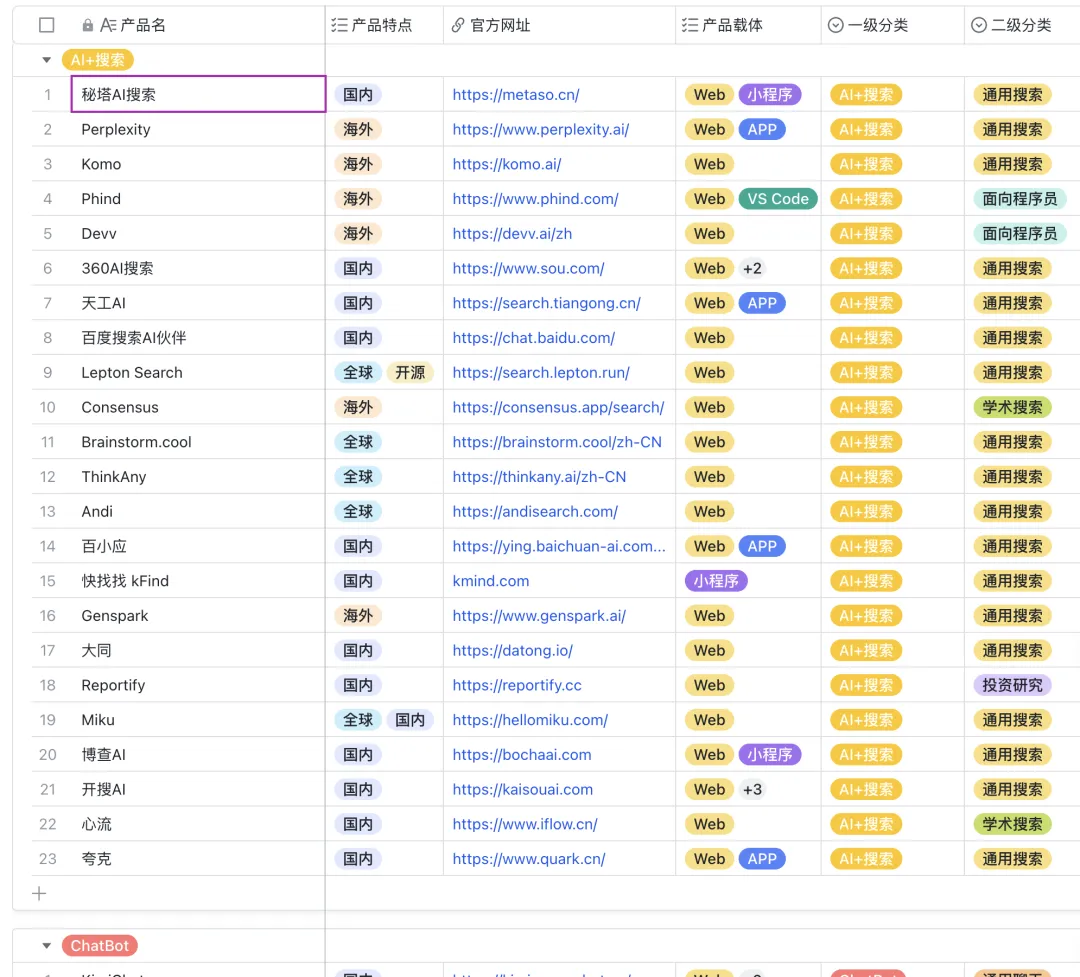
Task: Open the perplexity.ai link
Action: point(541,130)
